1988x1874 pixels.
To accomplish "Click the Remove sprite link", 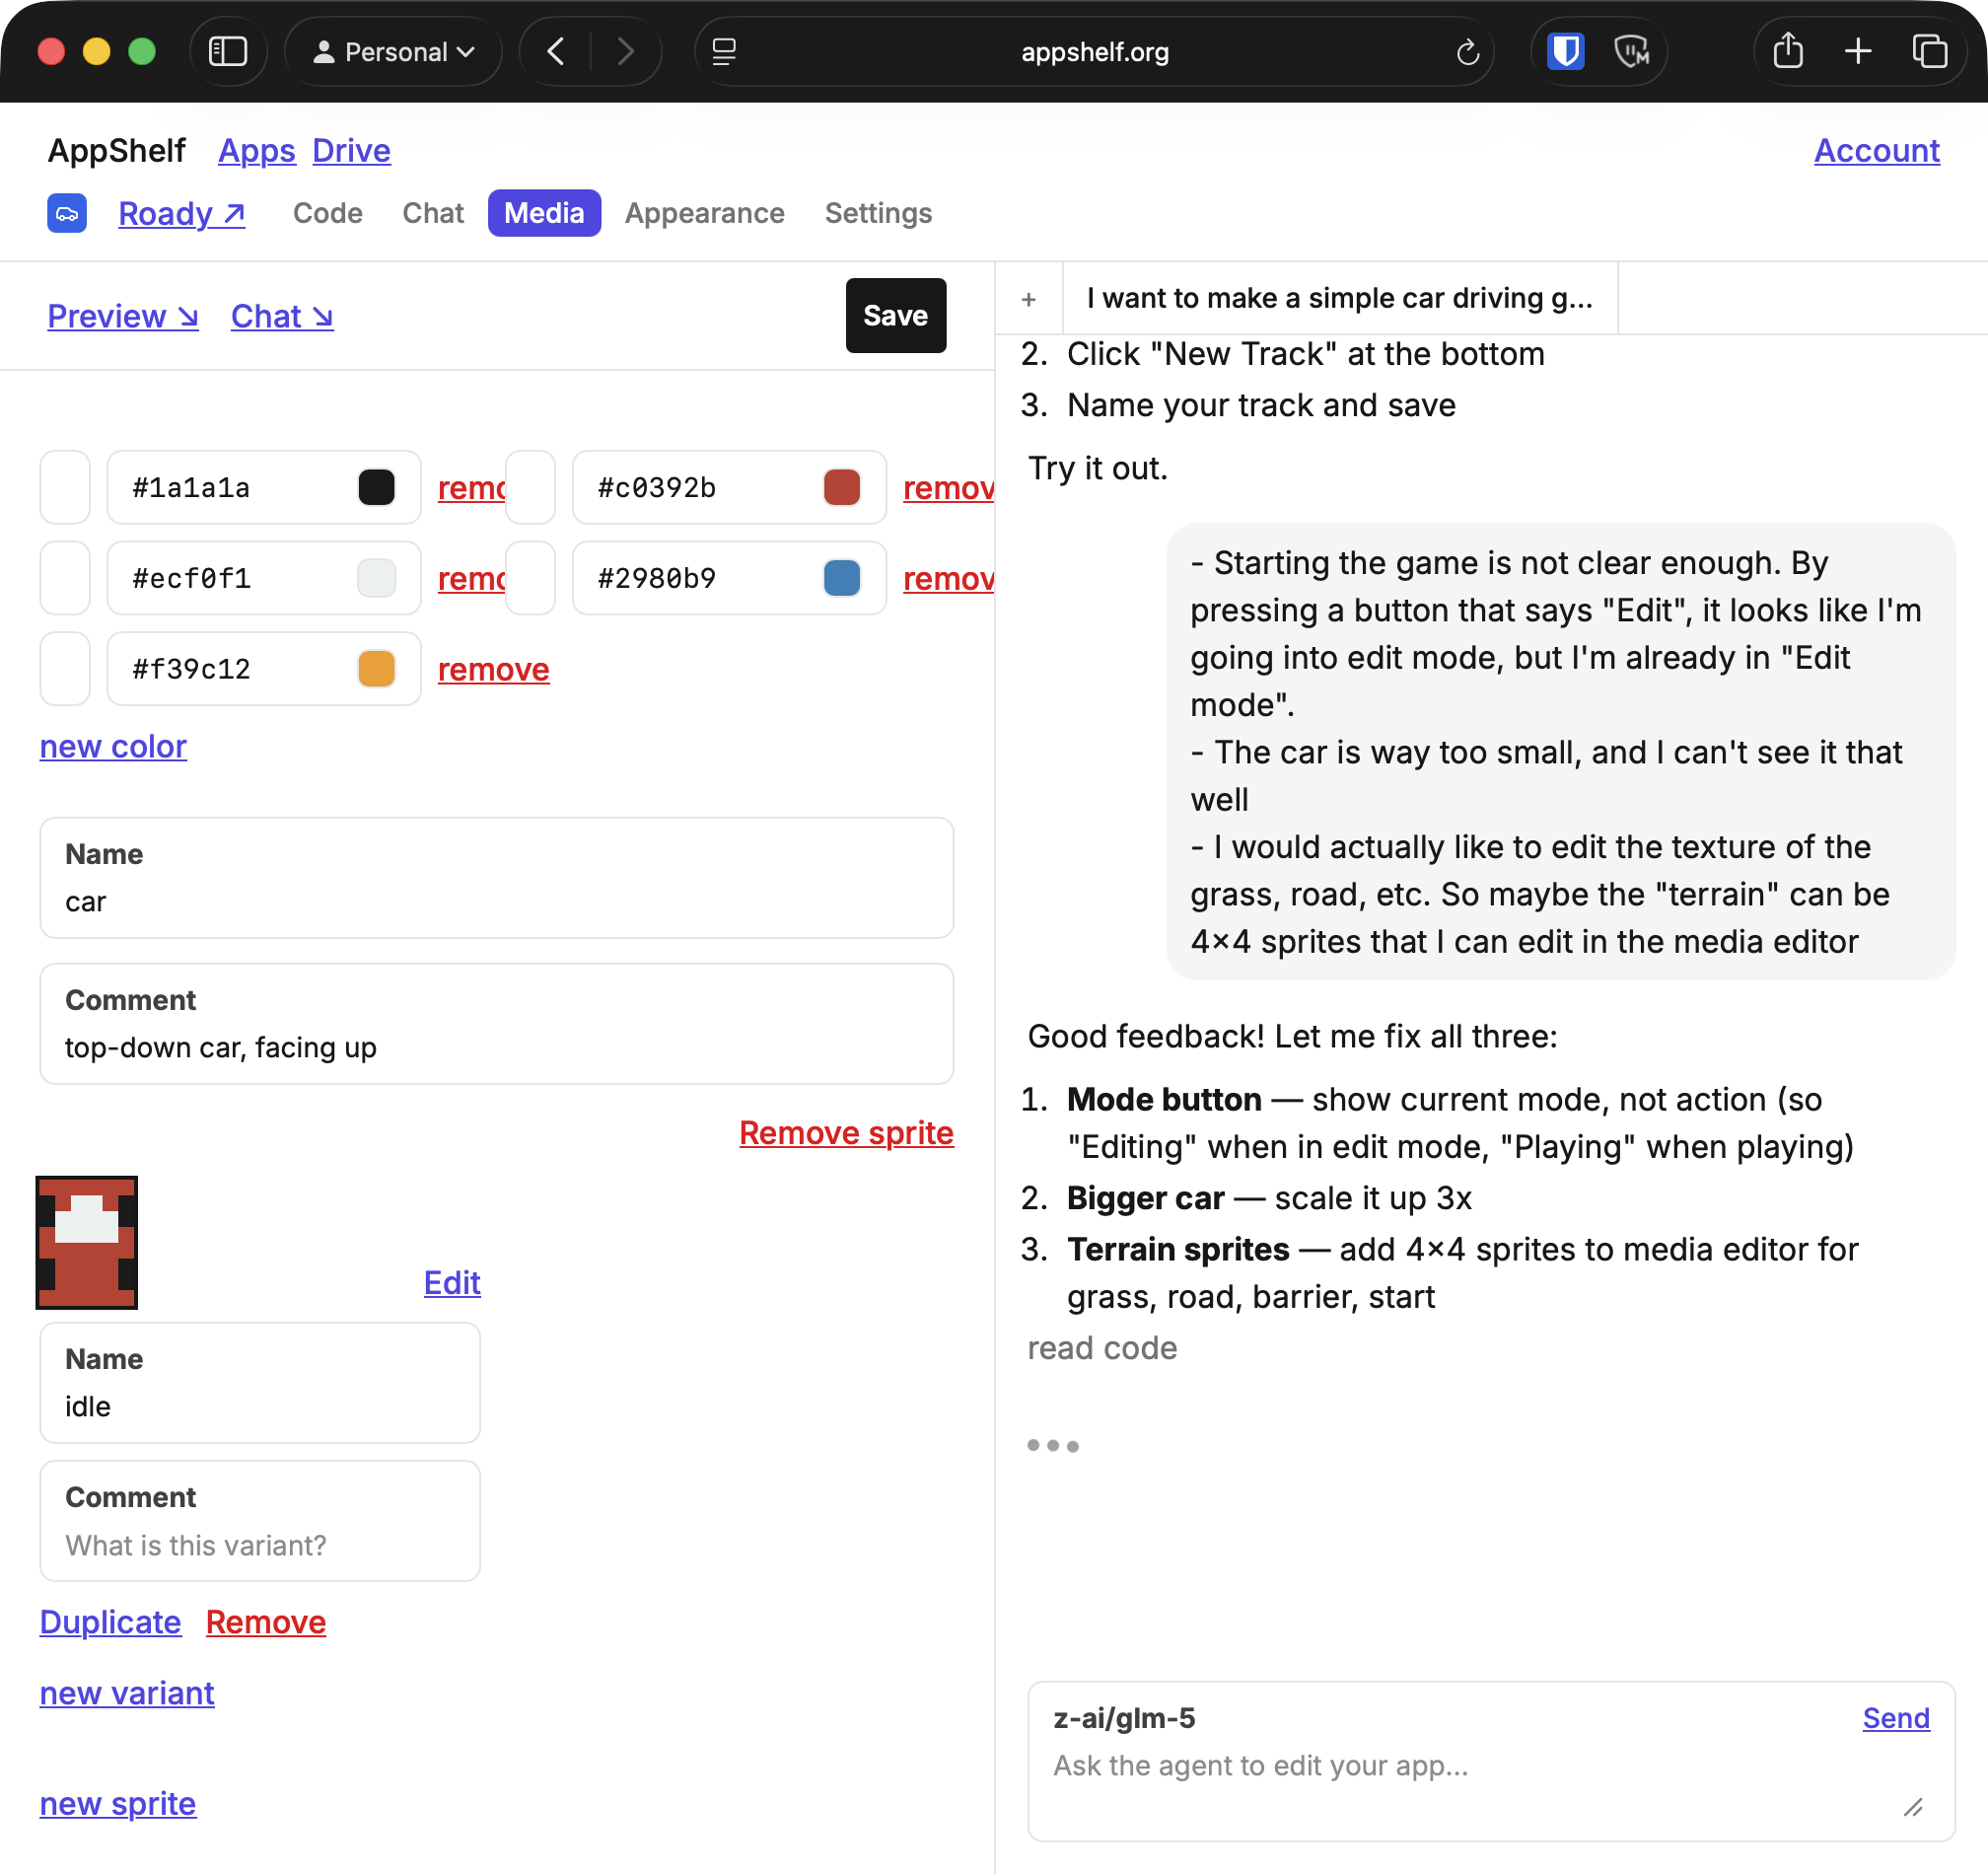I will (x=846, y=1132).
